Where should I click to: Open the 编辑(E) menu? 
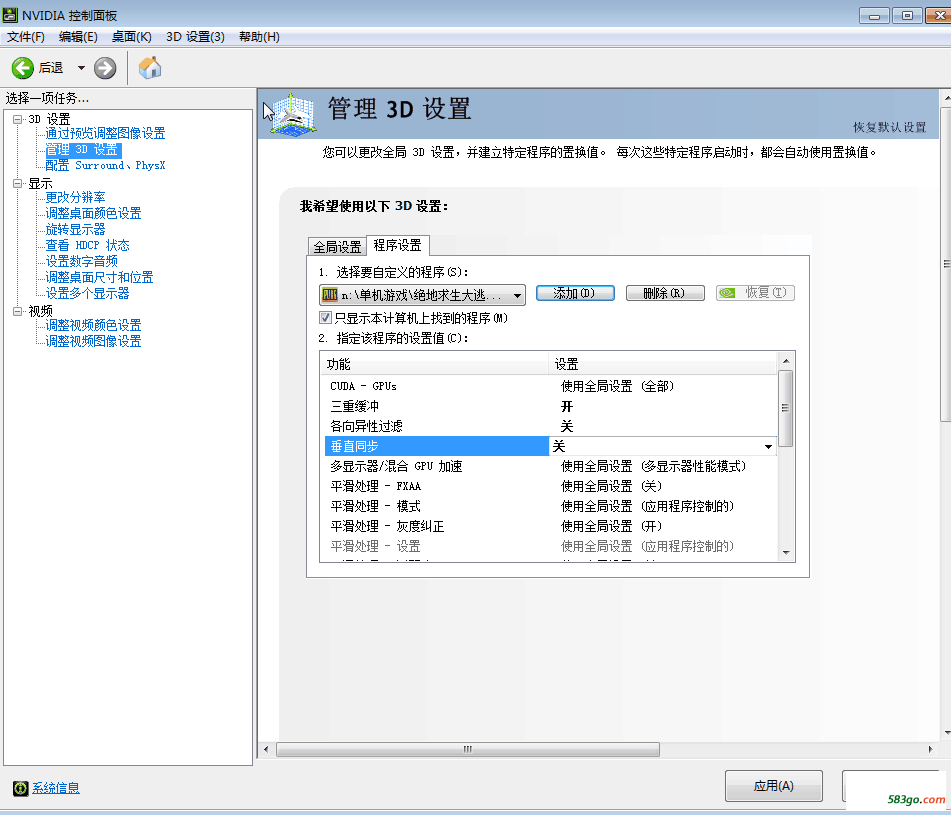click(x=78, y=37)
